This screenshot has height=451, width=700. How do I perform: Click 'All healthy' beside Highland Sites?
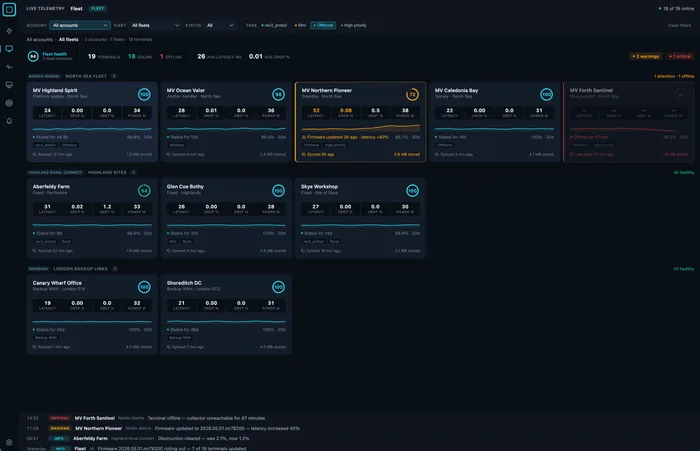click(683, 172)
